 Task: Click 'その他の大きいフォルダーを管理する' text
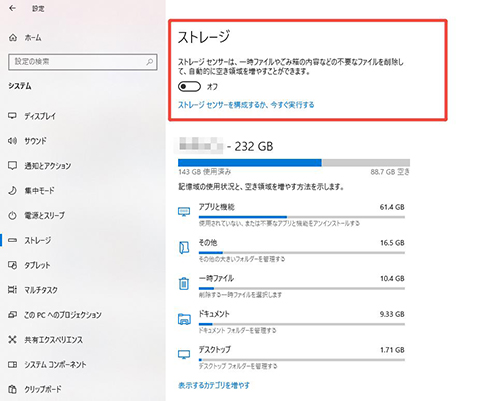(242, 259)
